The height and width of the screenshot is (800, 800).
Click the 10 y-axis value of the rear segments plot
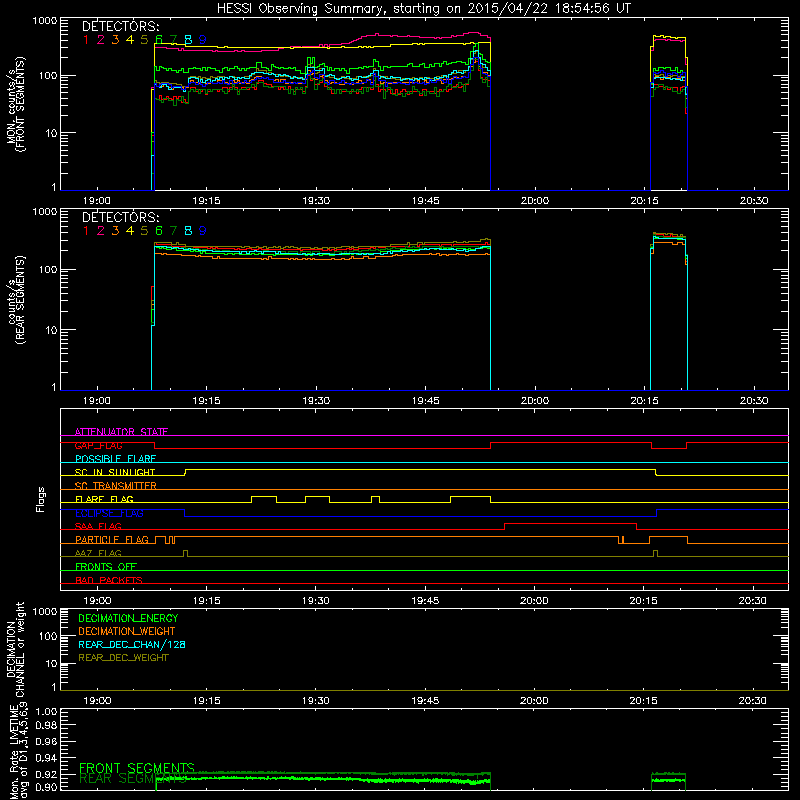(51, 330)
